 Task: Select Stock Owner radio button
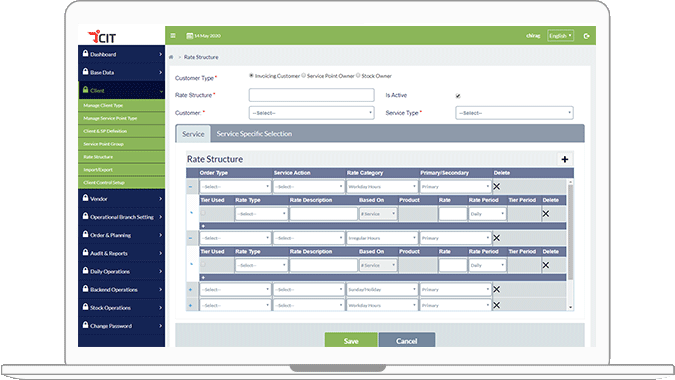(x=358, y=76)
